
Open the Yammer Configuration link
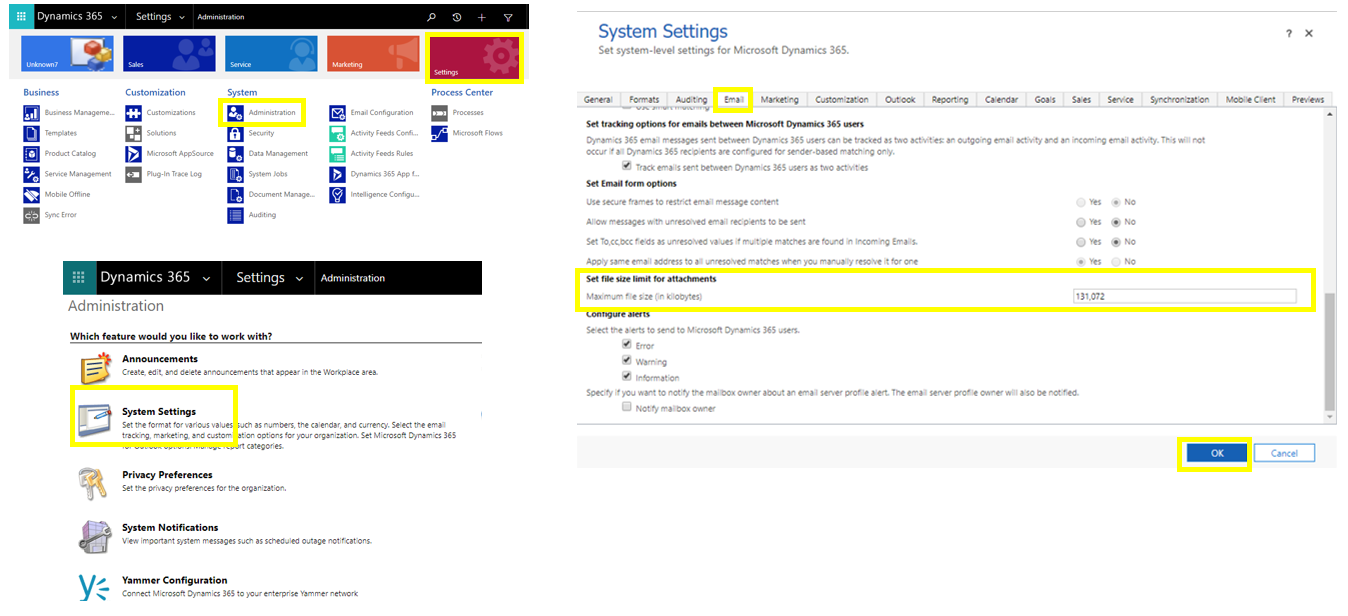click(174, 580)
